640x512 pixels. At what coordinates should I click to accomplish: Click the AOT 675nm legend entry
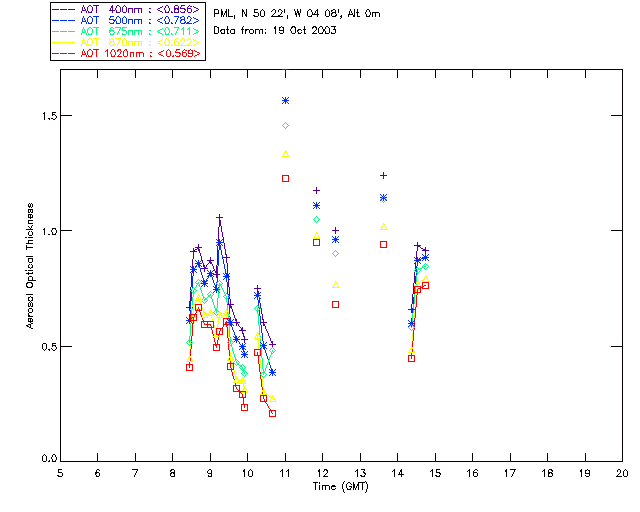tap(127, 31)
